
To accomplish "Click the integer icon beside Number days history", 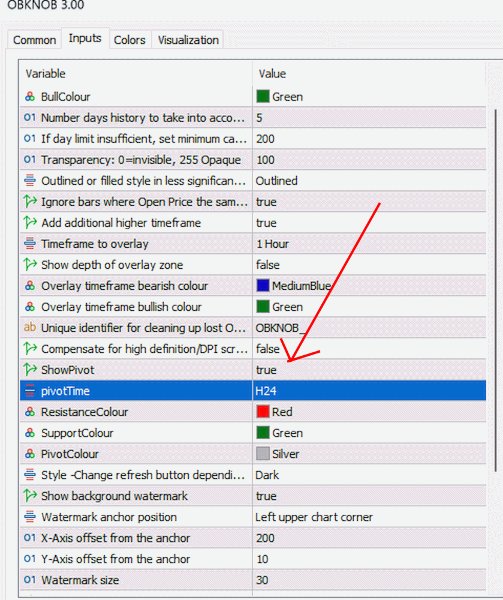I will (30, 117).
